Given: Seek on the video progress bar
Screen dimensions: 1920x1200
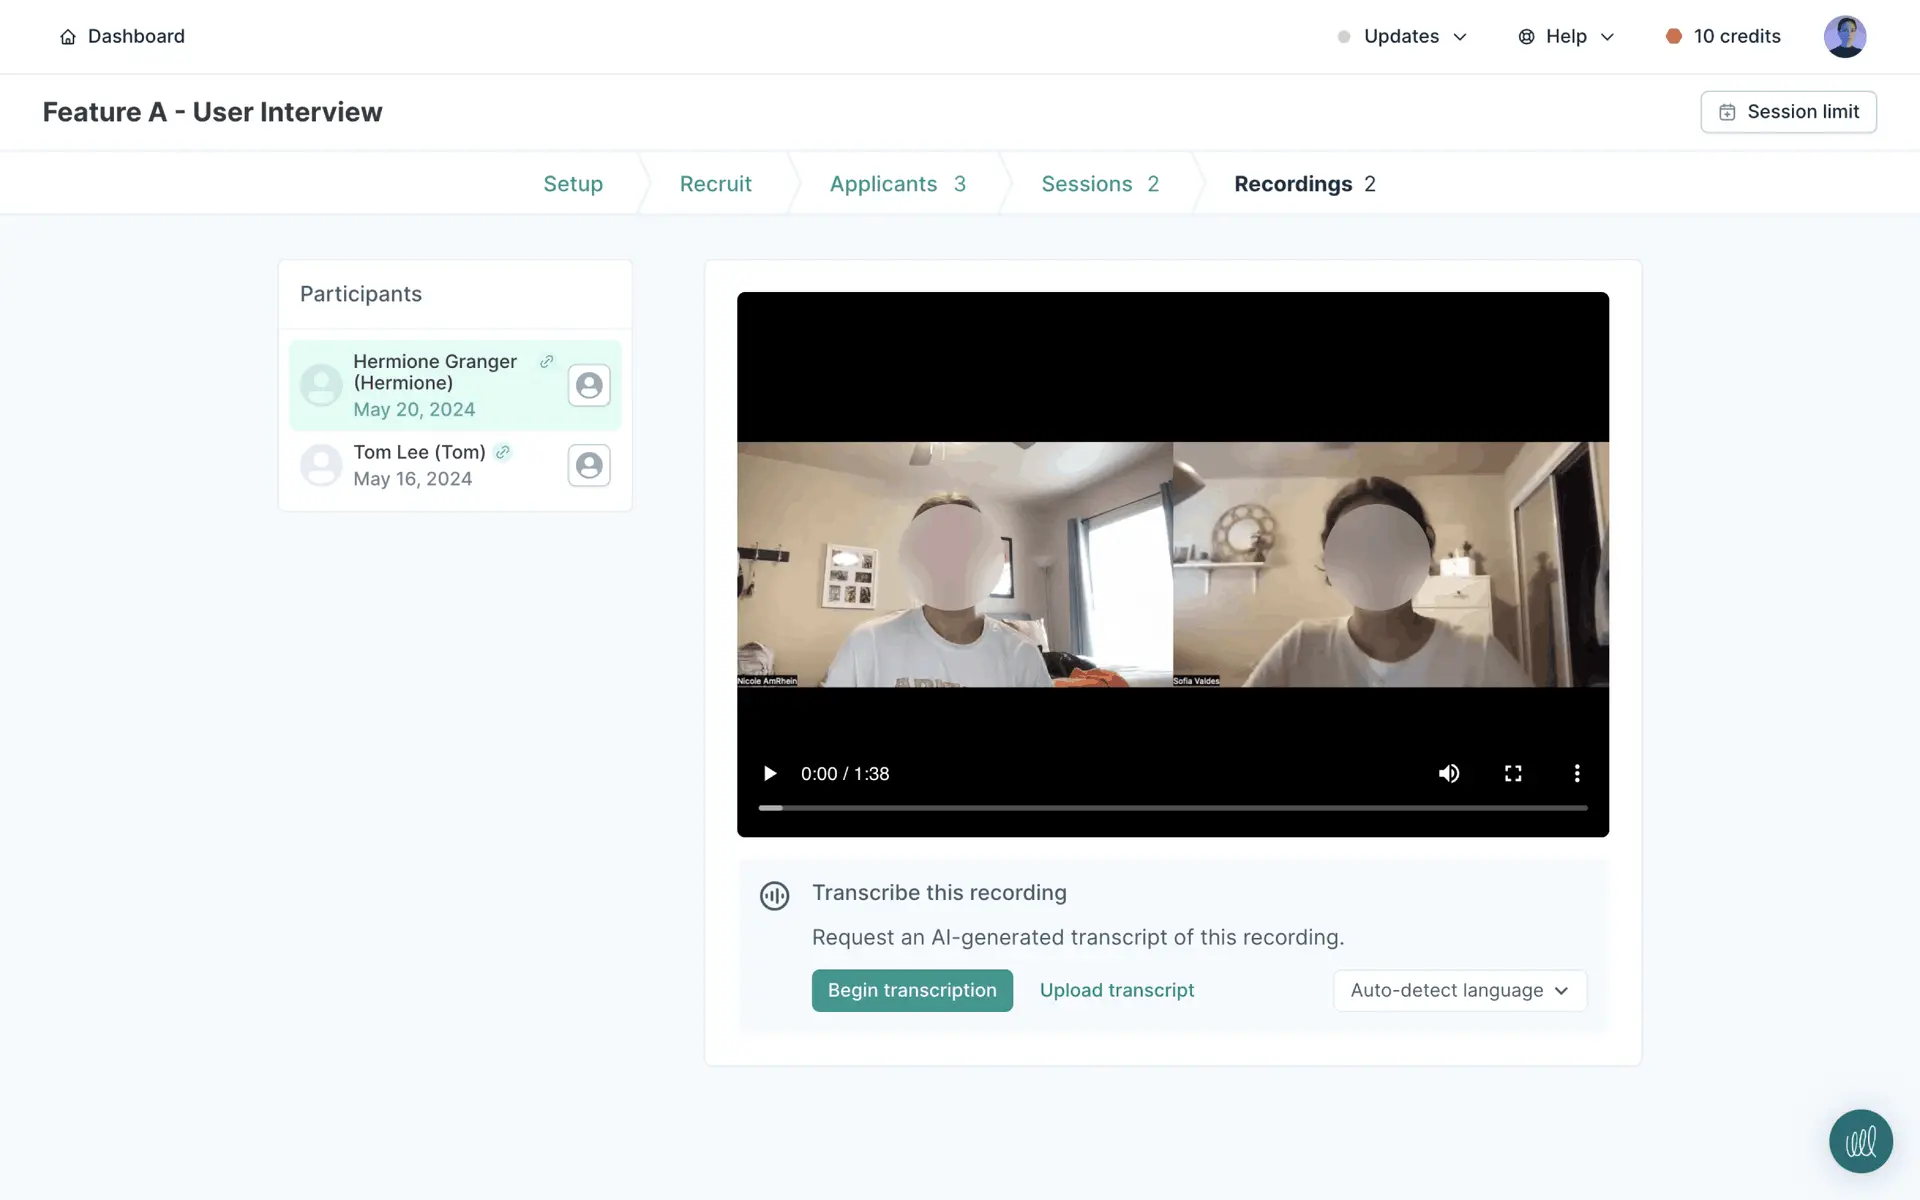Looking at the screenshot, I should pyautogui.click(x=1172, y=807).
